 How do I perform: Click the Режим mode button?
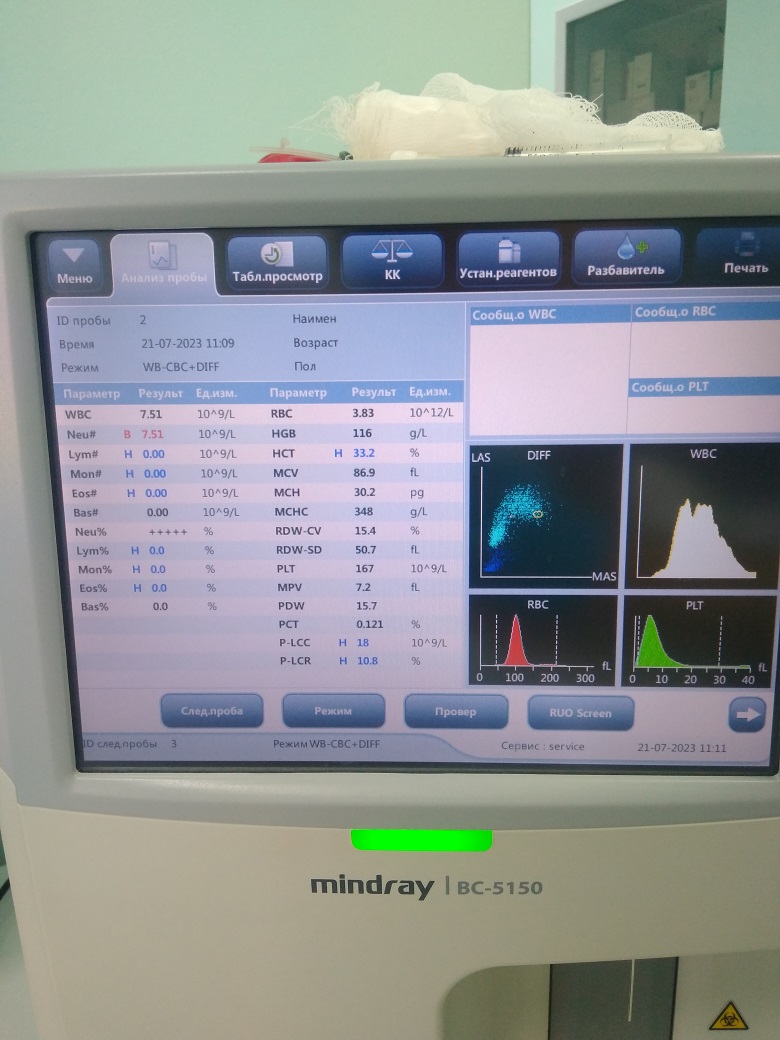(333, 711)
